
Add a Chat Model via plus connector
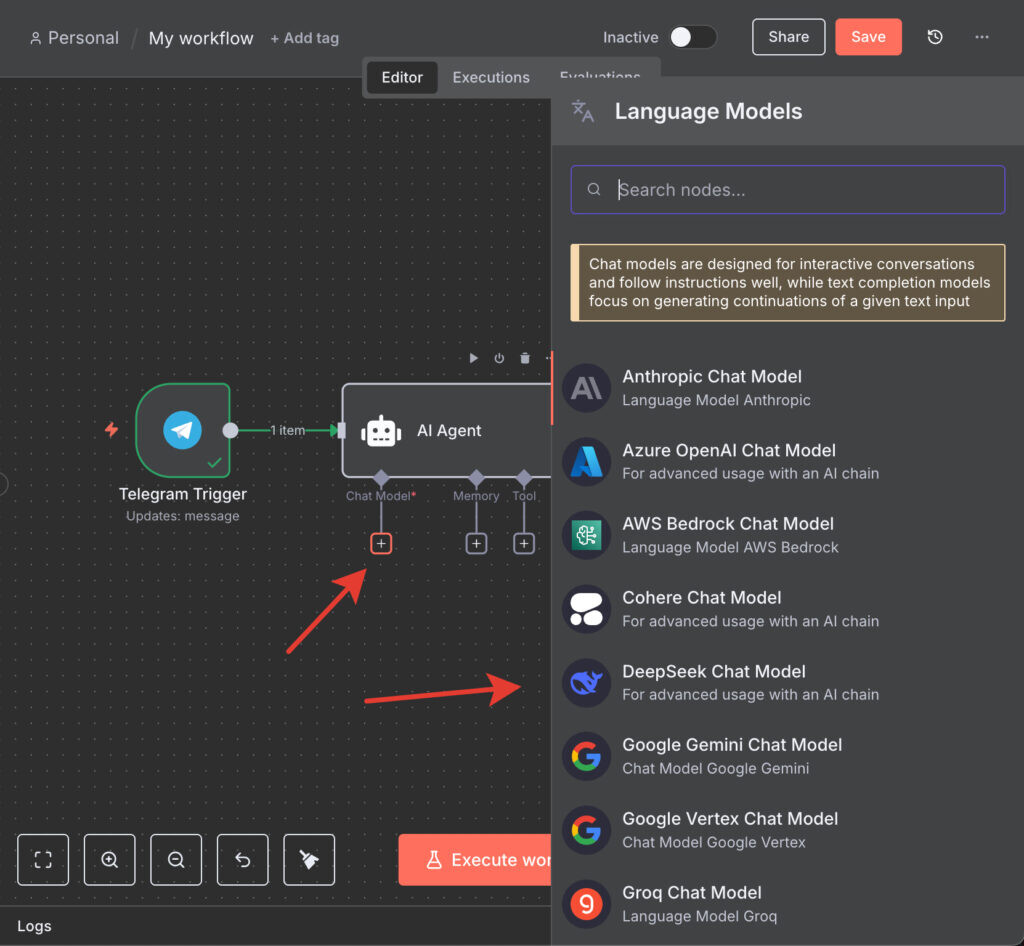pos(381,543)
